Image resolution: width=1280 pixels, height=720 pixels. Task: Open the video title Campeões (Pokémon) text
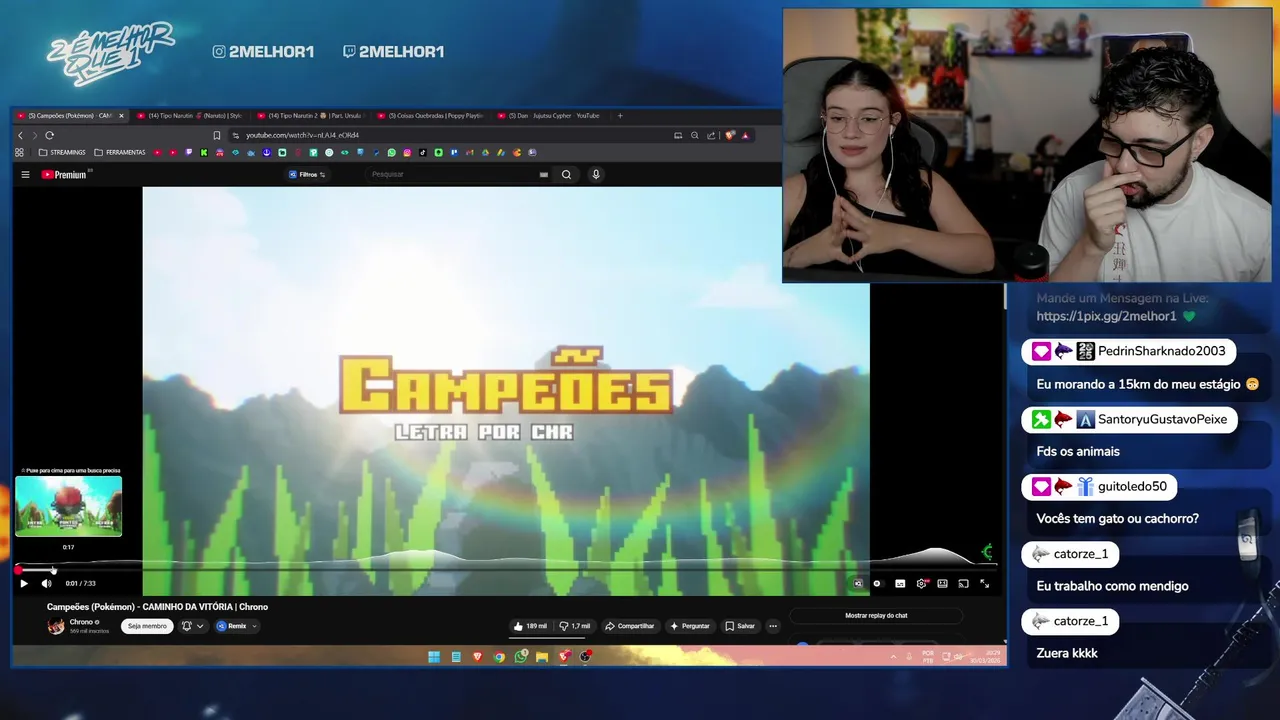tap(157, 607)
